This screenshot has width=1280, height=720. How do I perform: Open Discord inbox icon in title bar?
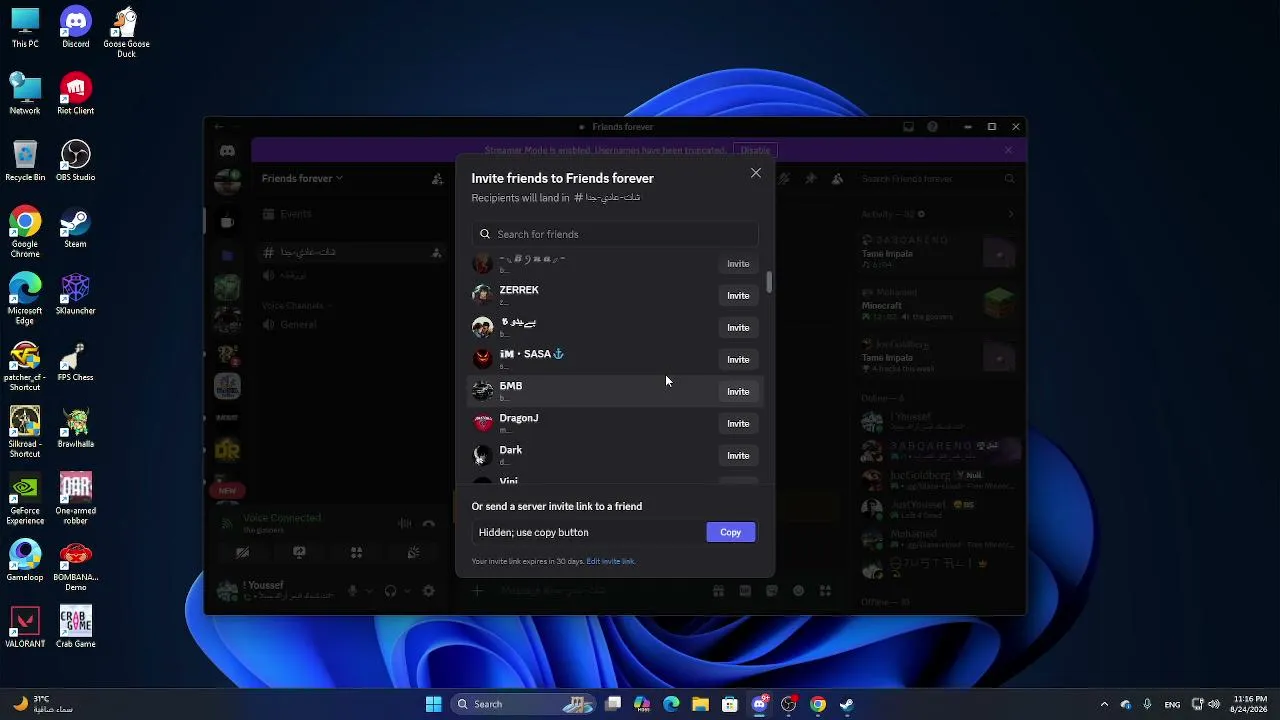908,127
